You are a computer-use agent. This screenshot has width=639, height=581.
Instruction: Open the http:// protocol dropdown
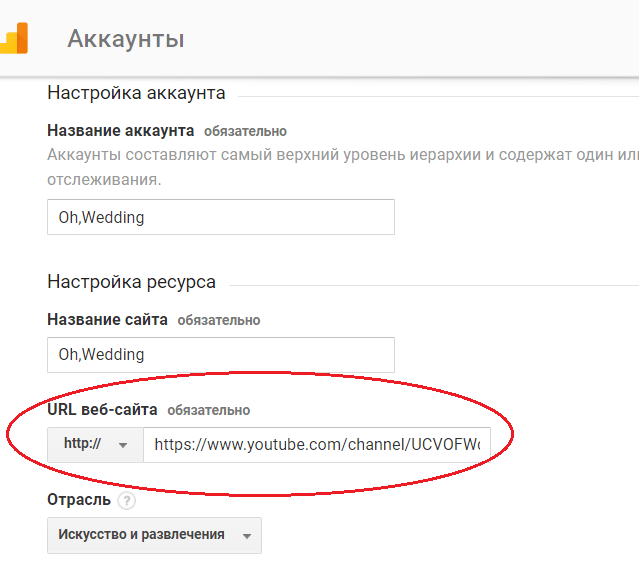click(x=95, y=445)
